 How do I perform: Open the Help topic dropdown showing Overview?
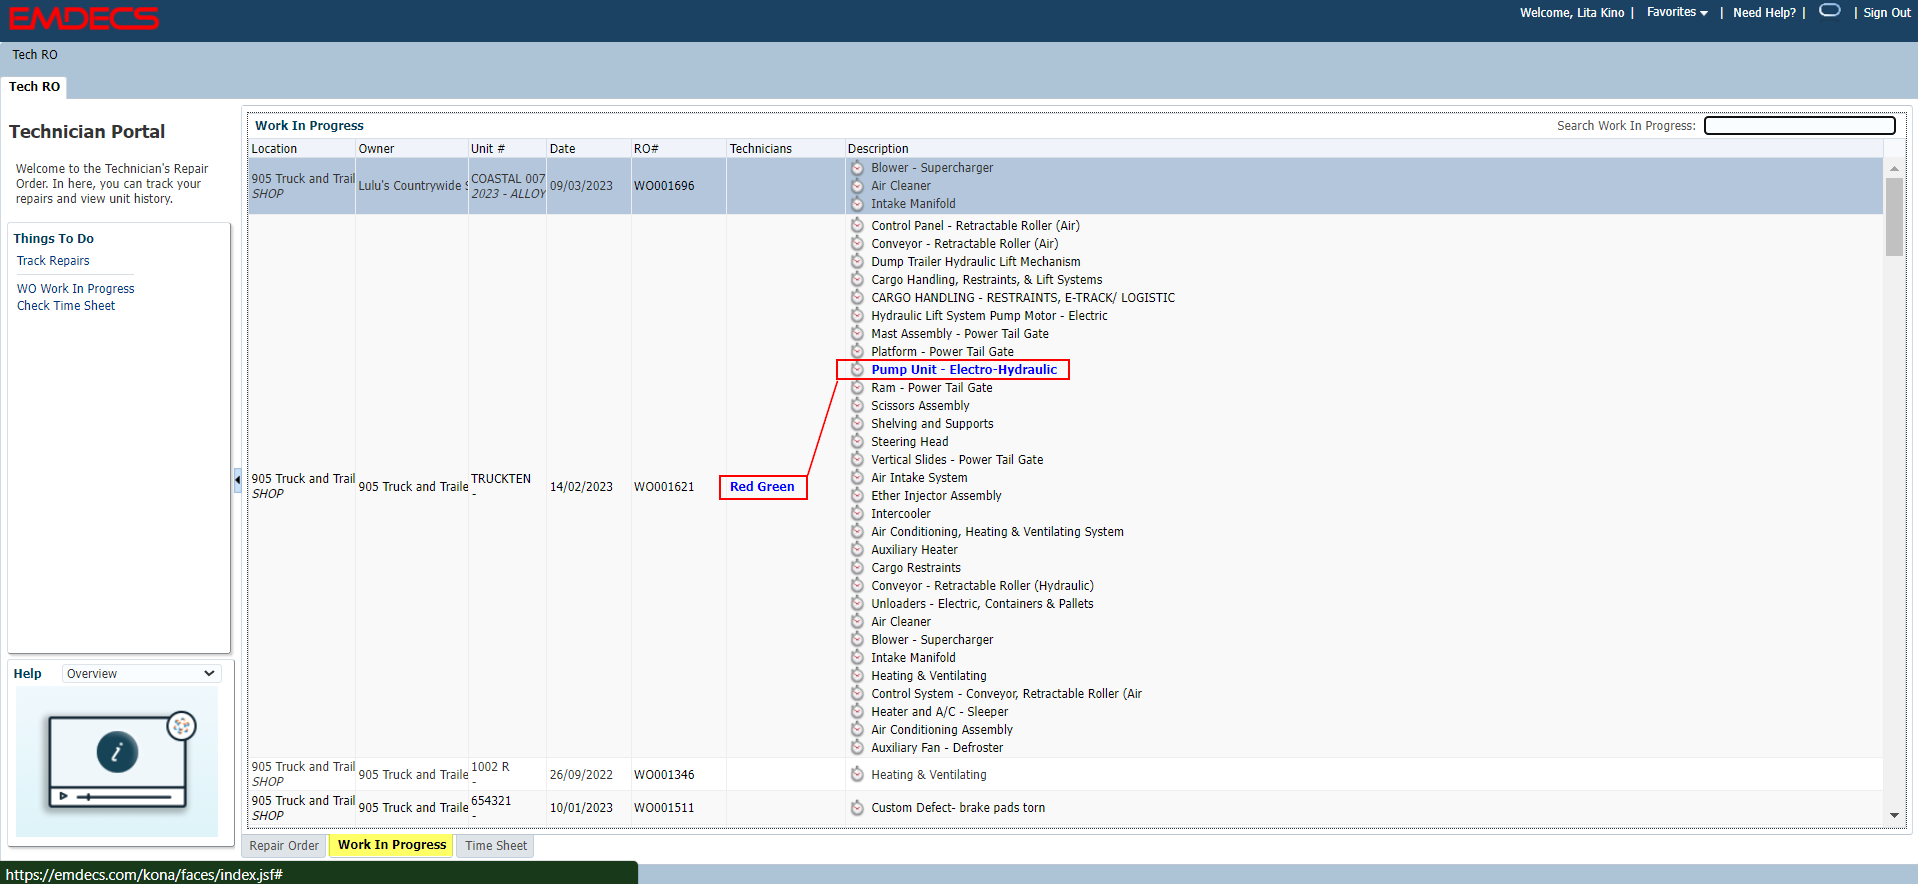click(x=141, y=674)
